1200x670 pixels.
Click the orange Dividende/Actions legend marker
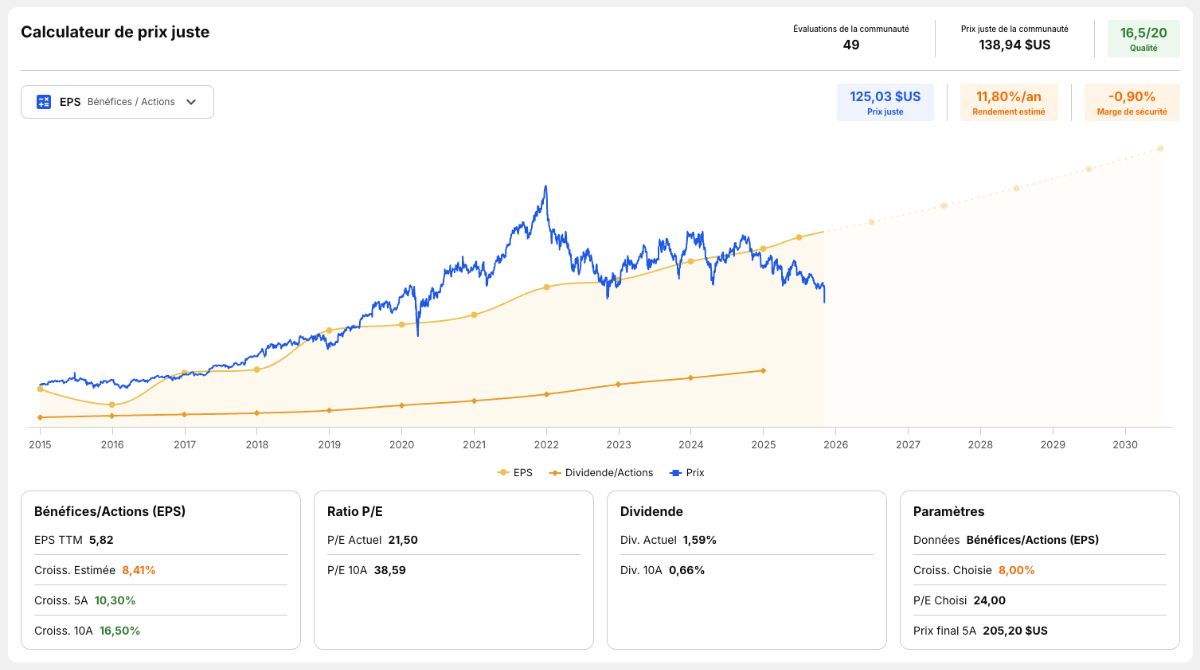pos(554,472)
